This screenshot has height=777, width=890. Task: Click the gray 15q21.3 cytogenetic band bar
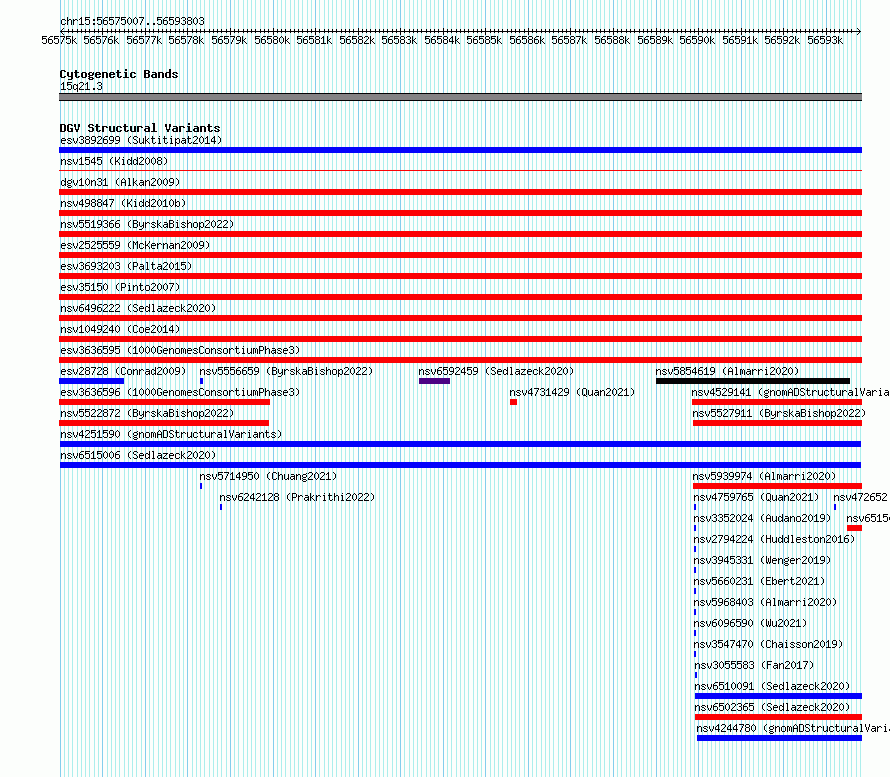[460, 98]
